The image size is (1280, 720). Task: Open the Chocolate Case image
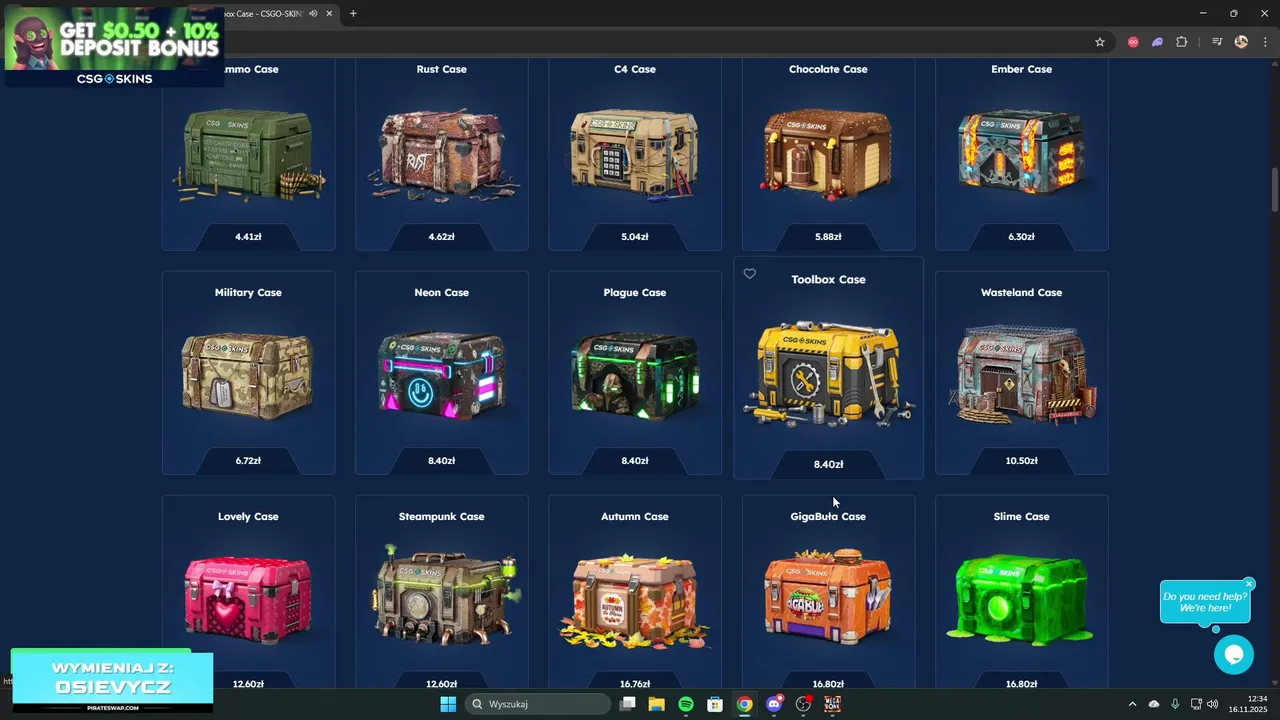pos(828,153)
